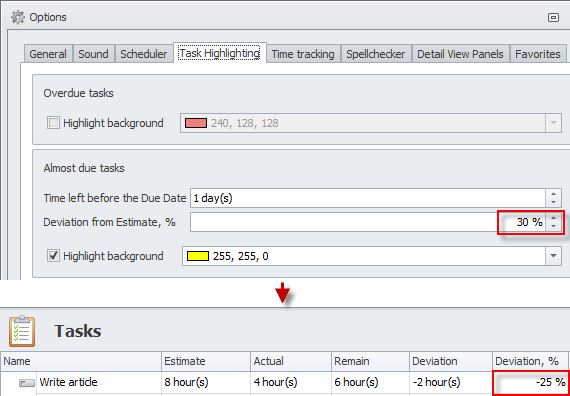Open the Spellchecker tab
The width and height of the screenshot is (570, 396).
pyautogui.click(x=376, y=54)
